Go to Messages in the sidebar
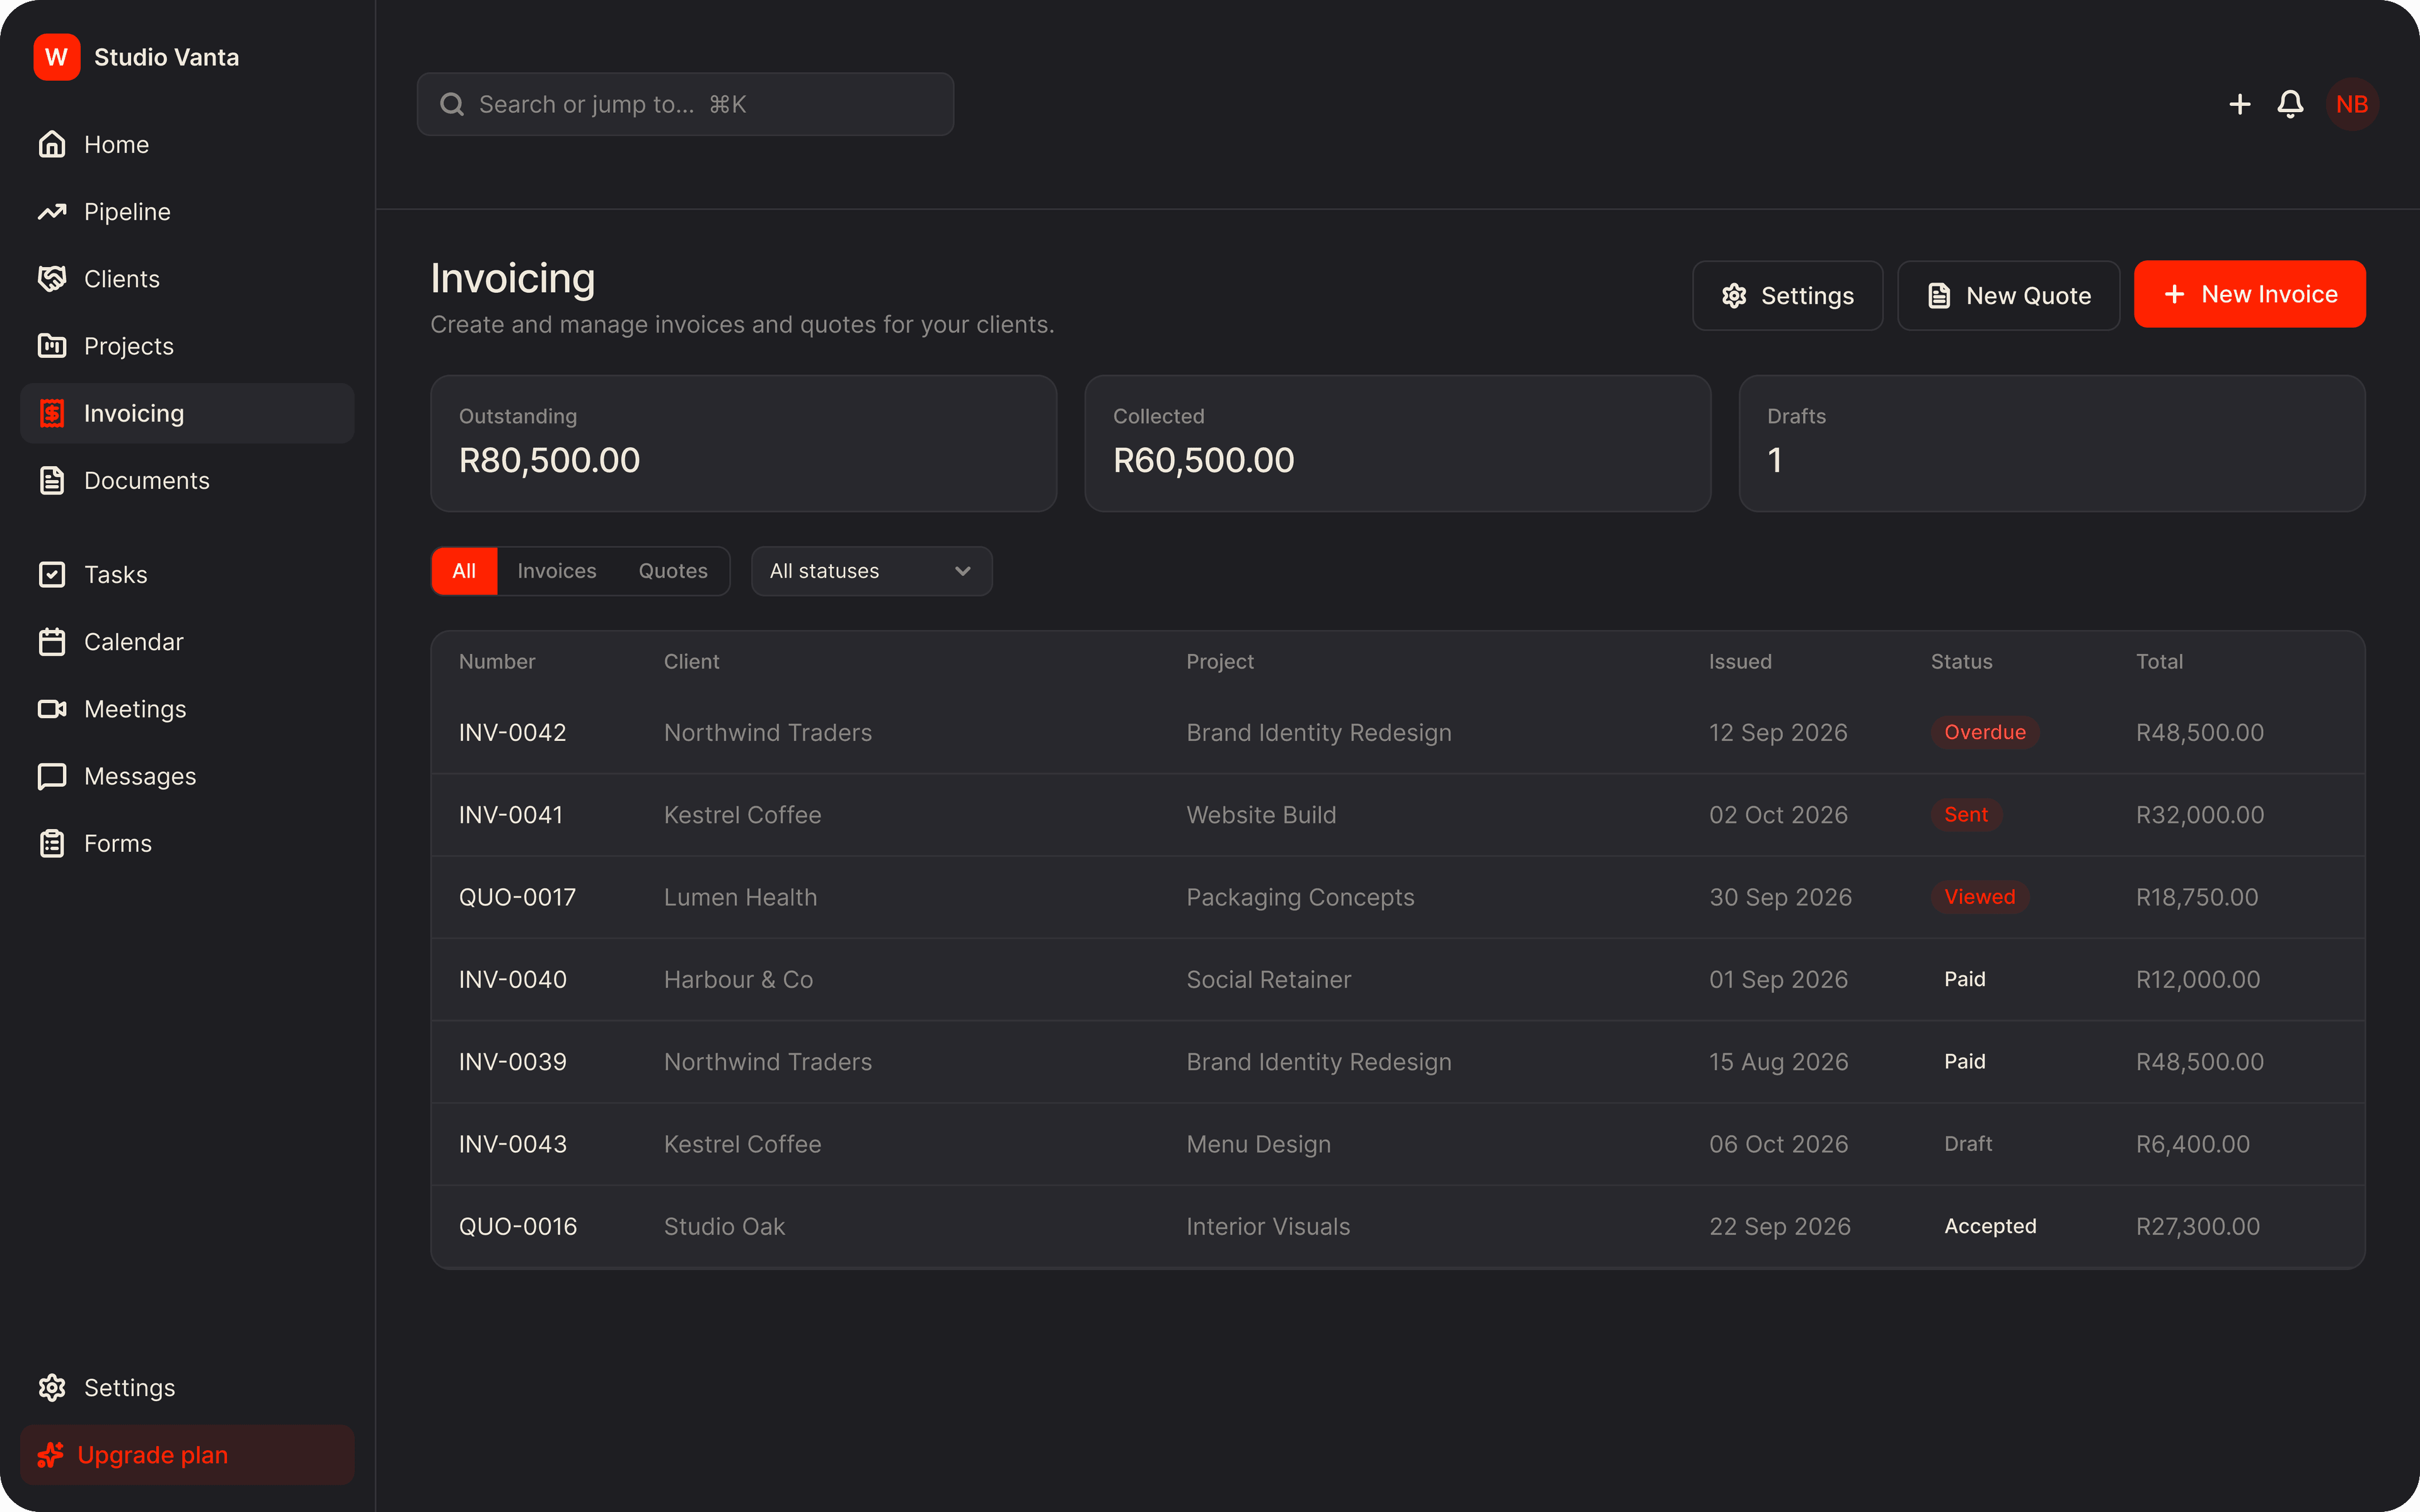 pos(187,776)
